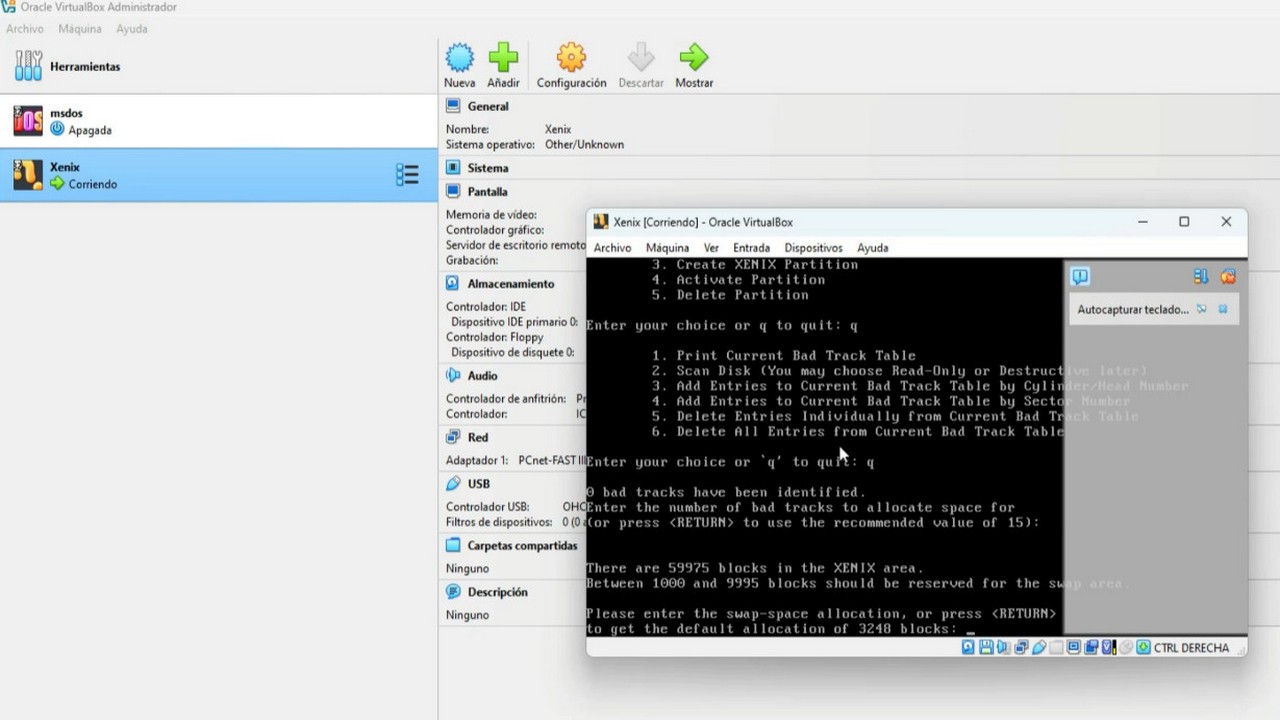Open Máquina menu in the Xenix window

(x=667, y=248)
